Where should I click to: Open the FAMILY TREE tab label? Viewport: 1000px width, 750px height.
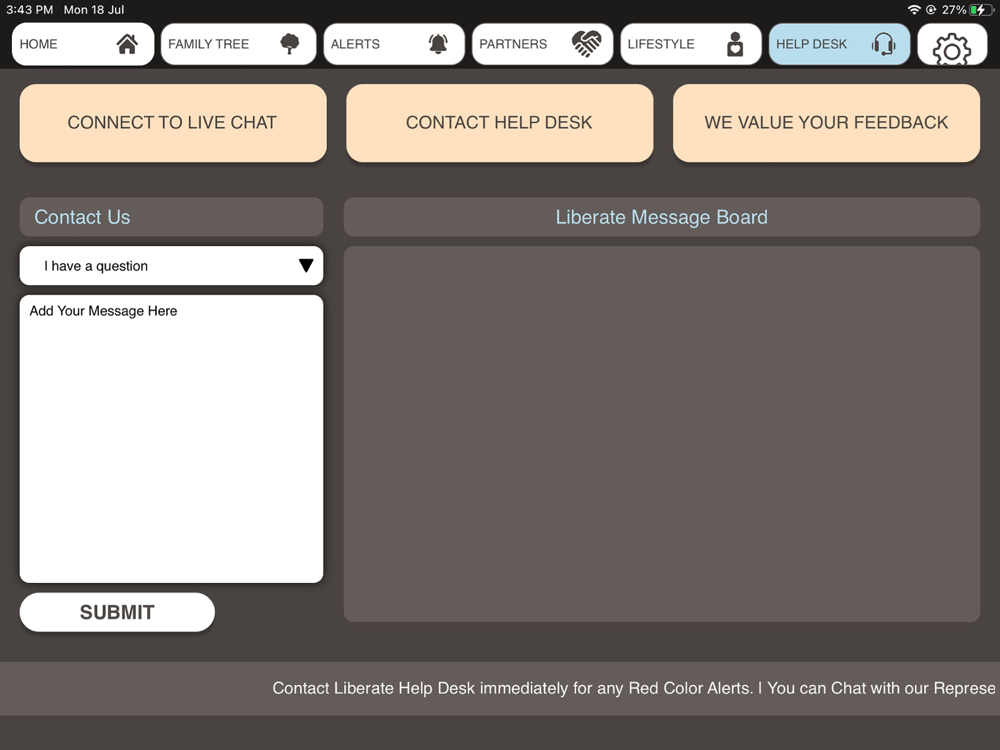click(x=209, y=44)
